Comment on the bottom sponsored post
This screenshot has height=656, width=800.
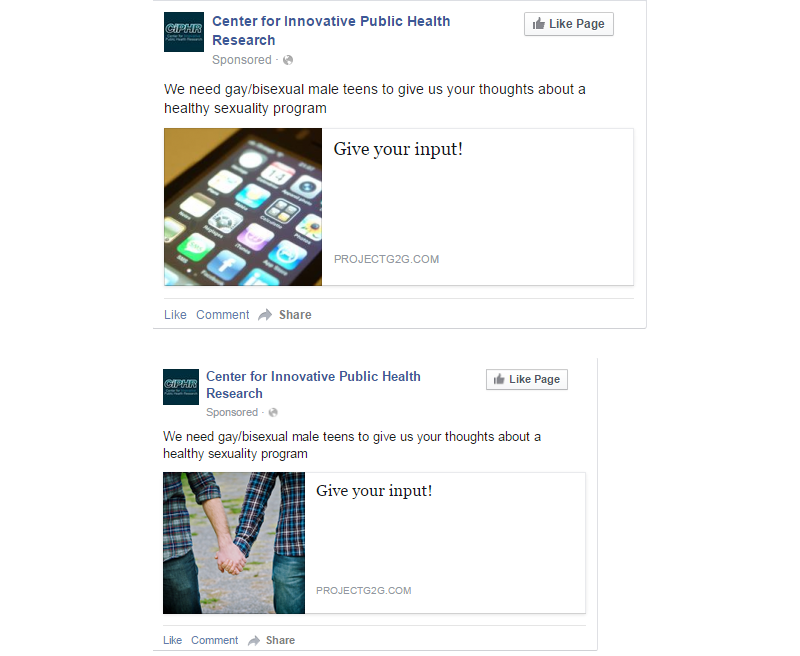click(214, 640)
